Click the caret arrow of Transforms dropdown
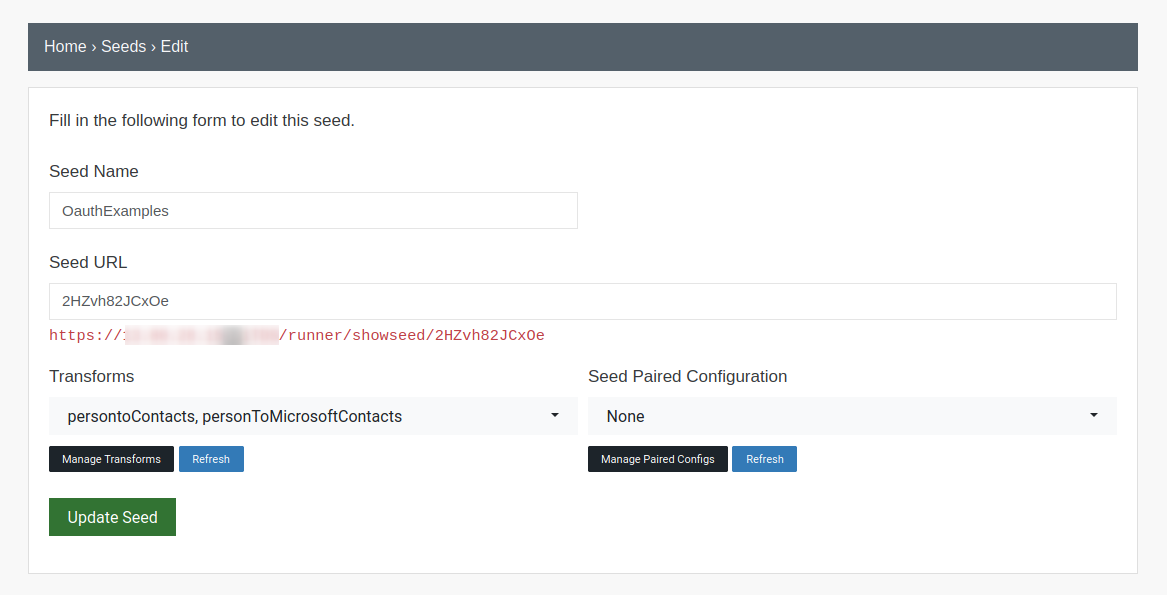 (x=554, y=416)
